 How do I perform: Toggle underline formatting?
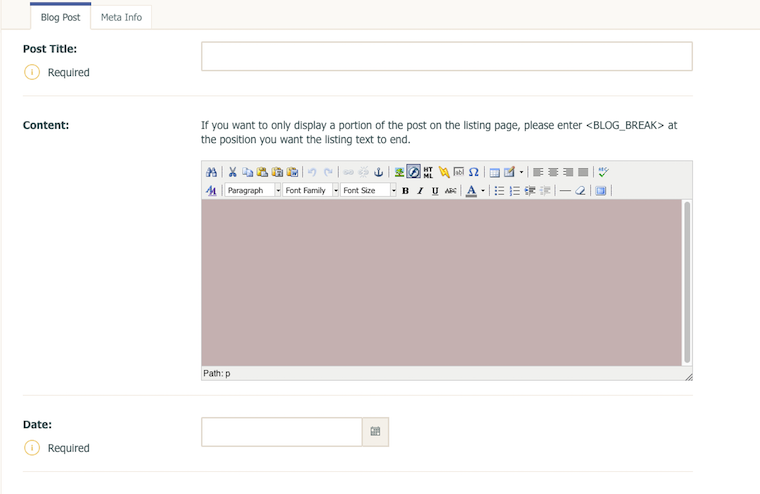point(435,191)
